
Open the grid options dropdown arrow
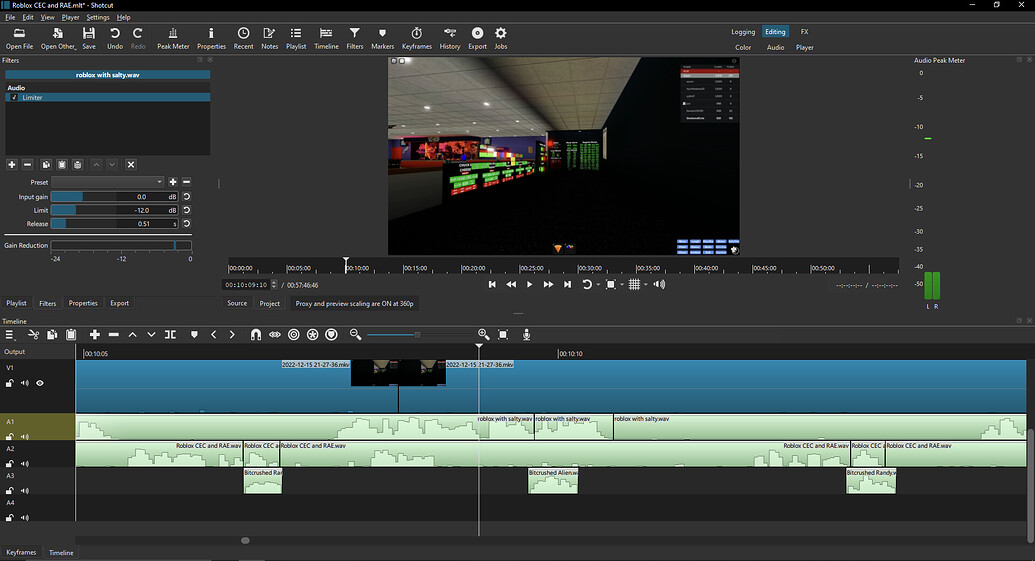(646, 284)
